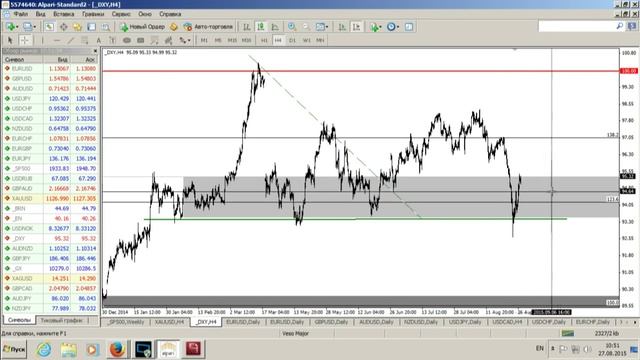
Task: Switch timeframe to M15
Action: [x=232, y=40]
